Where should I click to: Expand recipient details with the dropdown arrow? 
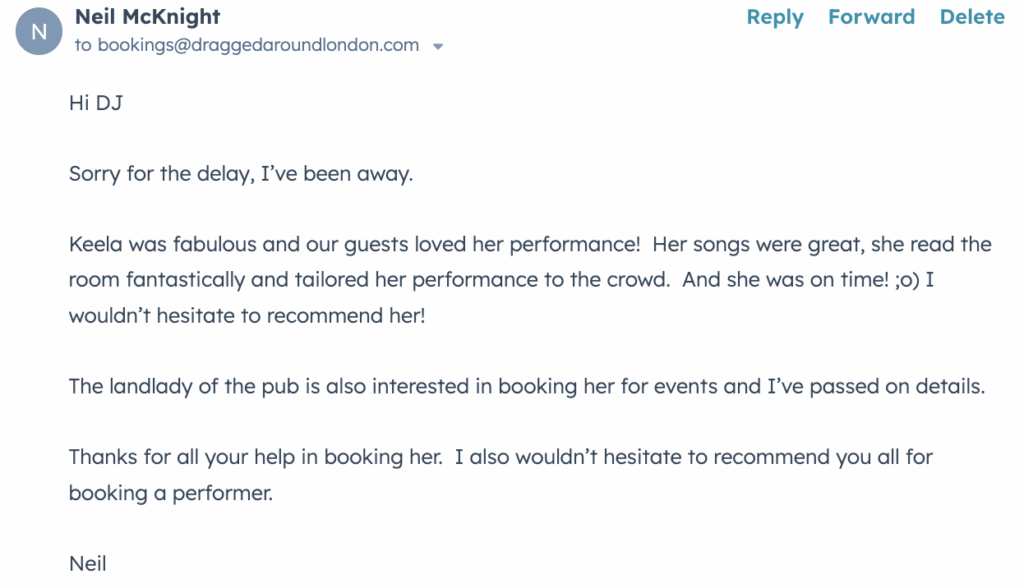(438, 46)
